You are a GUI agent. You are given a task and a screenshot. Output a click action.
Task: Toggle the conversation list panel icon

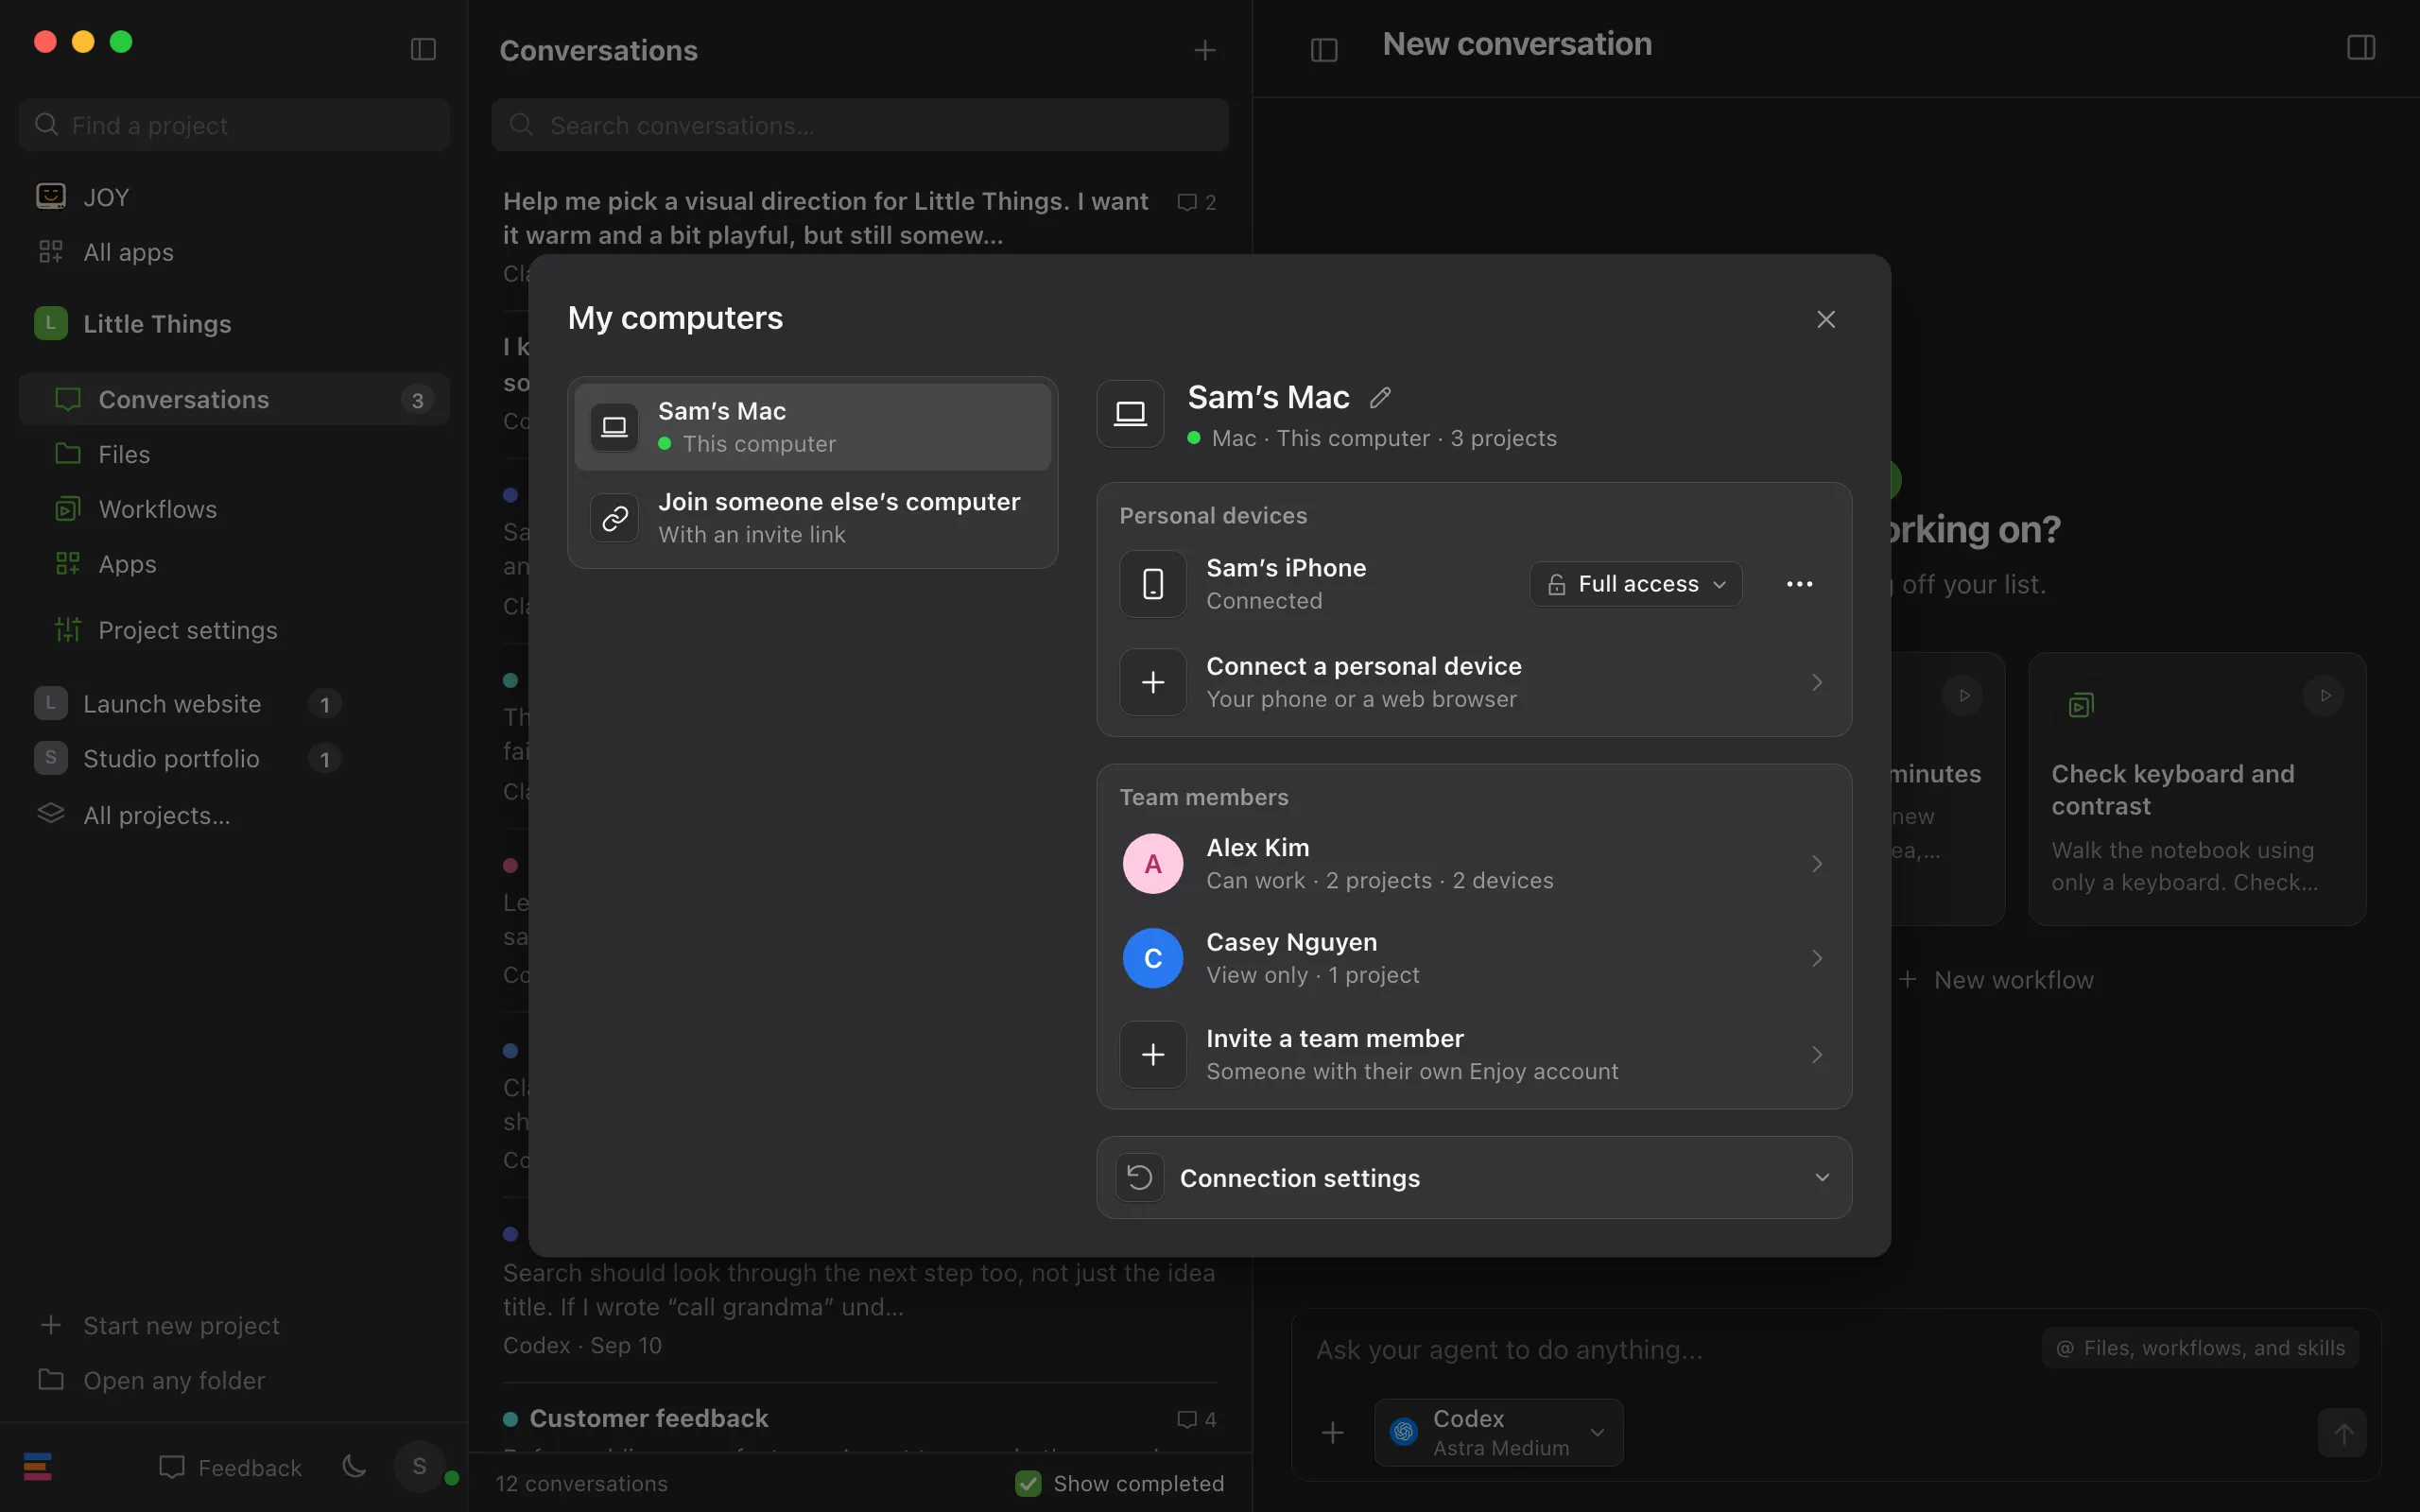coord(1324,50)
